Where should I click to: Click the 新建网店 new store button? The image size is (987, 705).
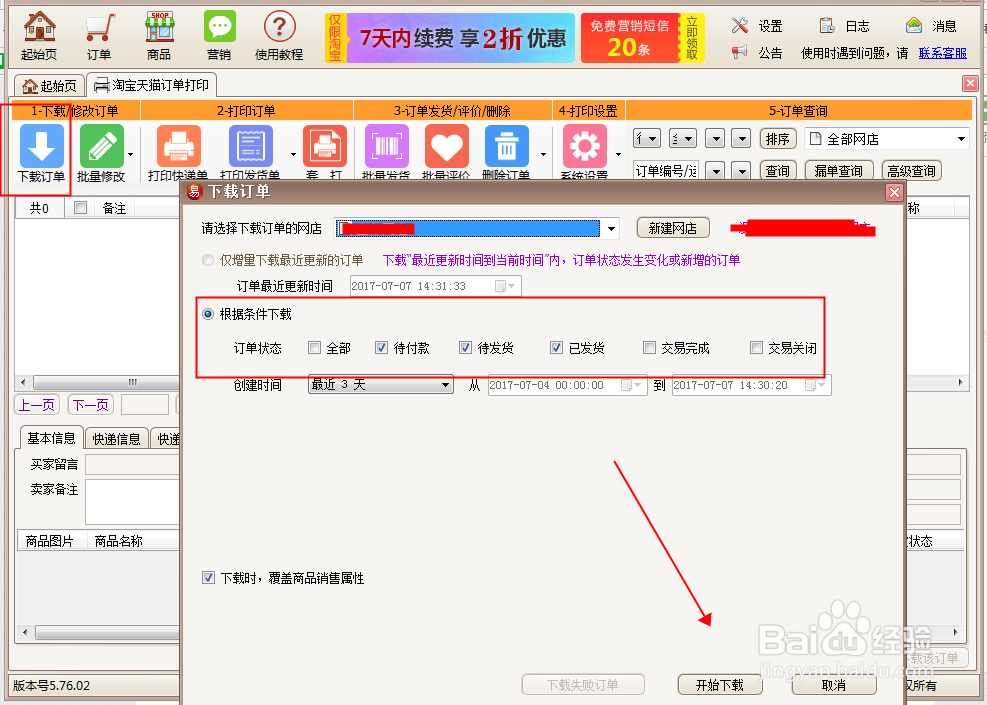point(672,227)
